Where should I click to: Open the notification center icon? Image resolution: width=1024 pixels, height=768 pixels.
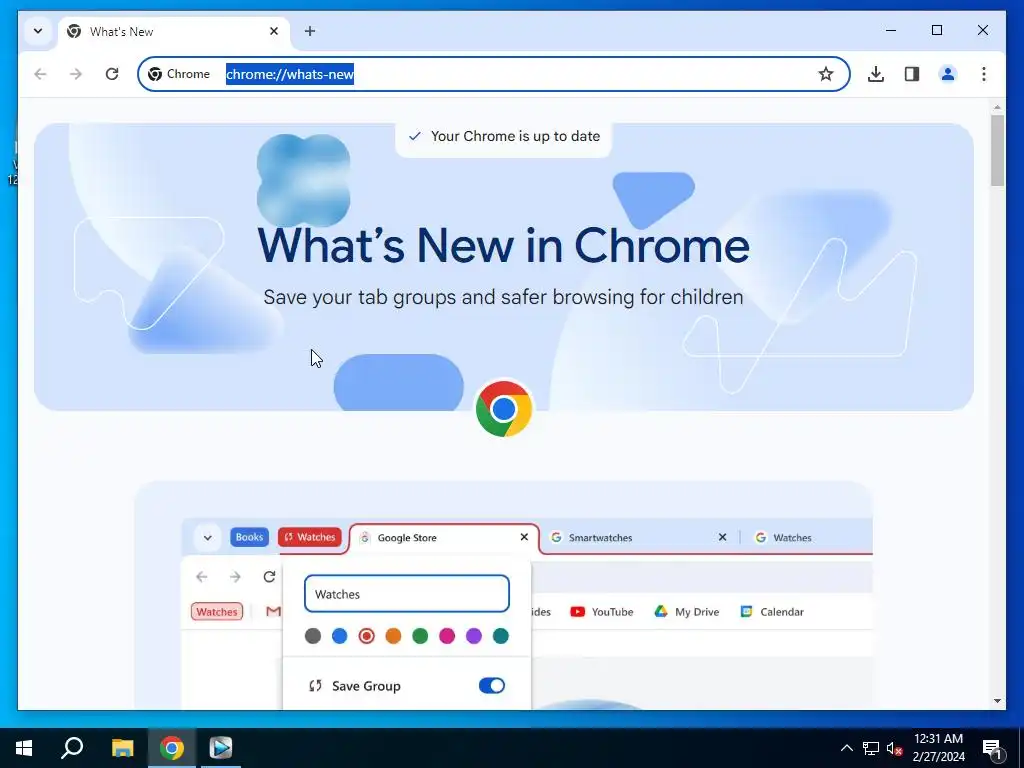[x=992, y=748]
